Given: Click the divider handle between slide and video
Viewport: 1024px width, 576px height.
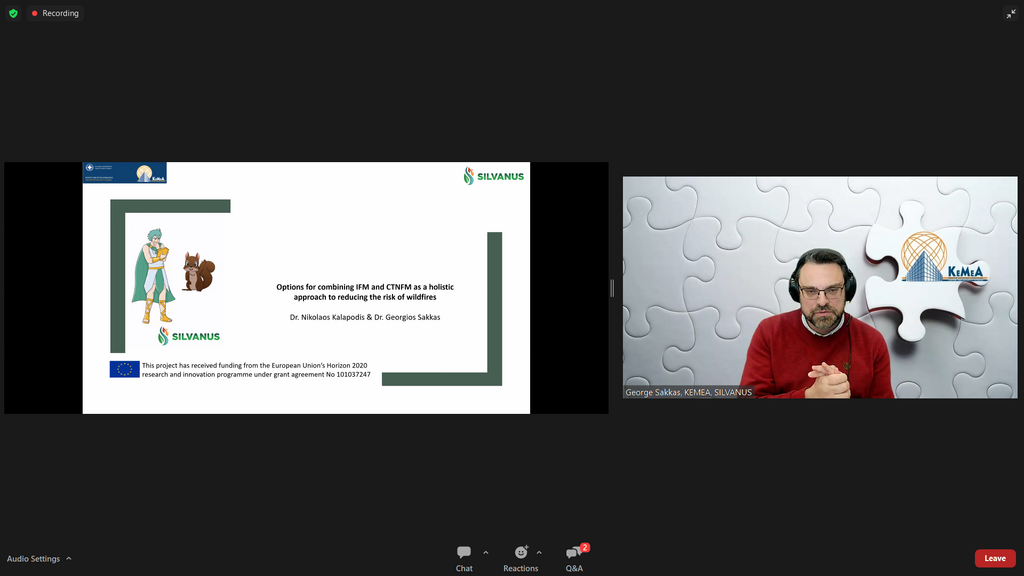Looking at the screenshot, I should tap(612, 288).
